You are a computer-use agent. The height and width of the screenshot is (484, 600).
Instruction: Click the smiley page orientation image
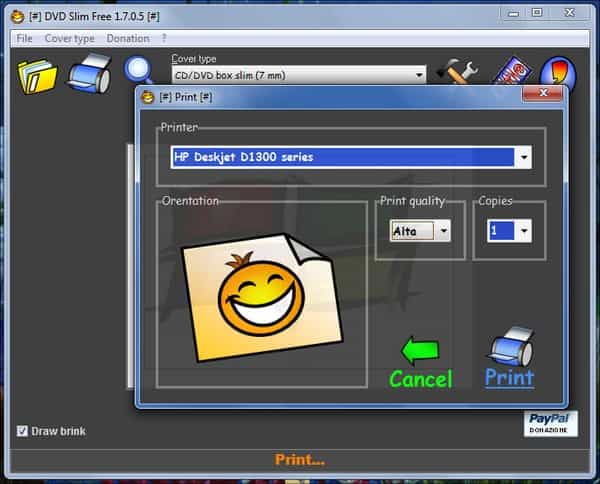(x=262, y=297)
